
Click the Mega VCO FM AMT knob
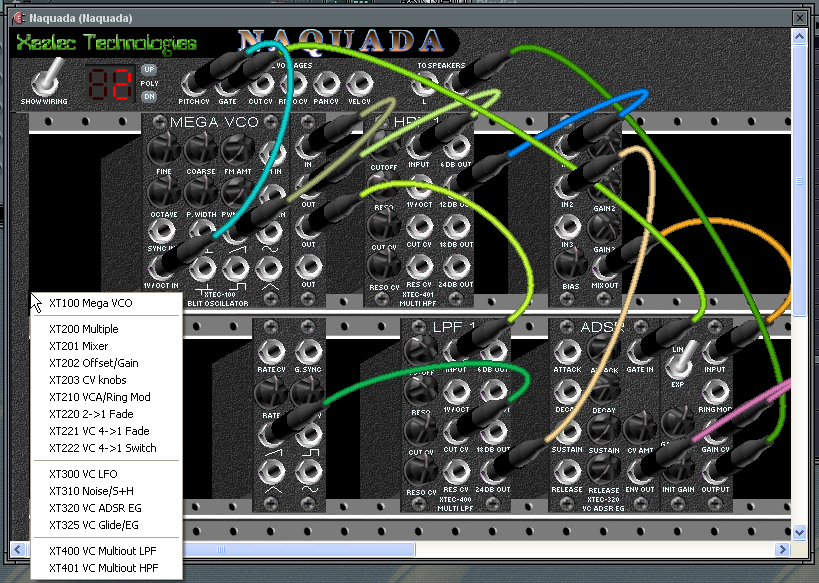pos(238,149)
